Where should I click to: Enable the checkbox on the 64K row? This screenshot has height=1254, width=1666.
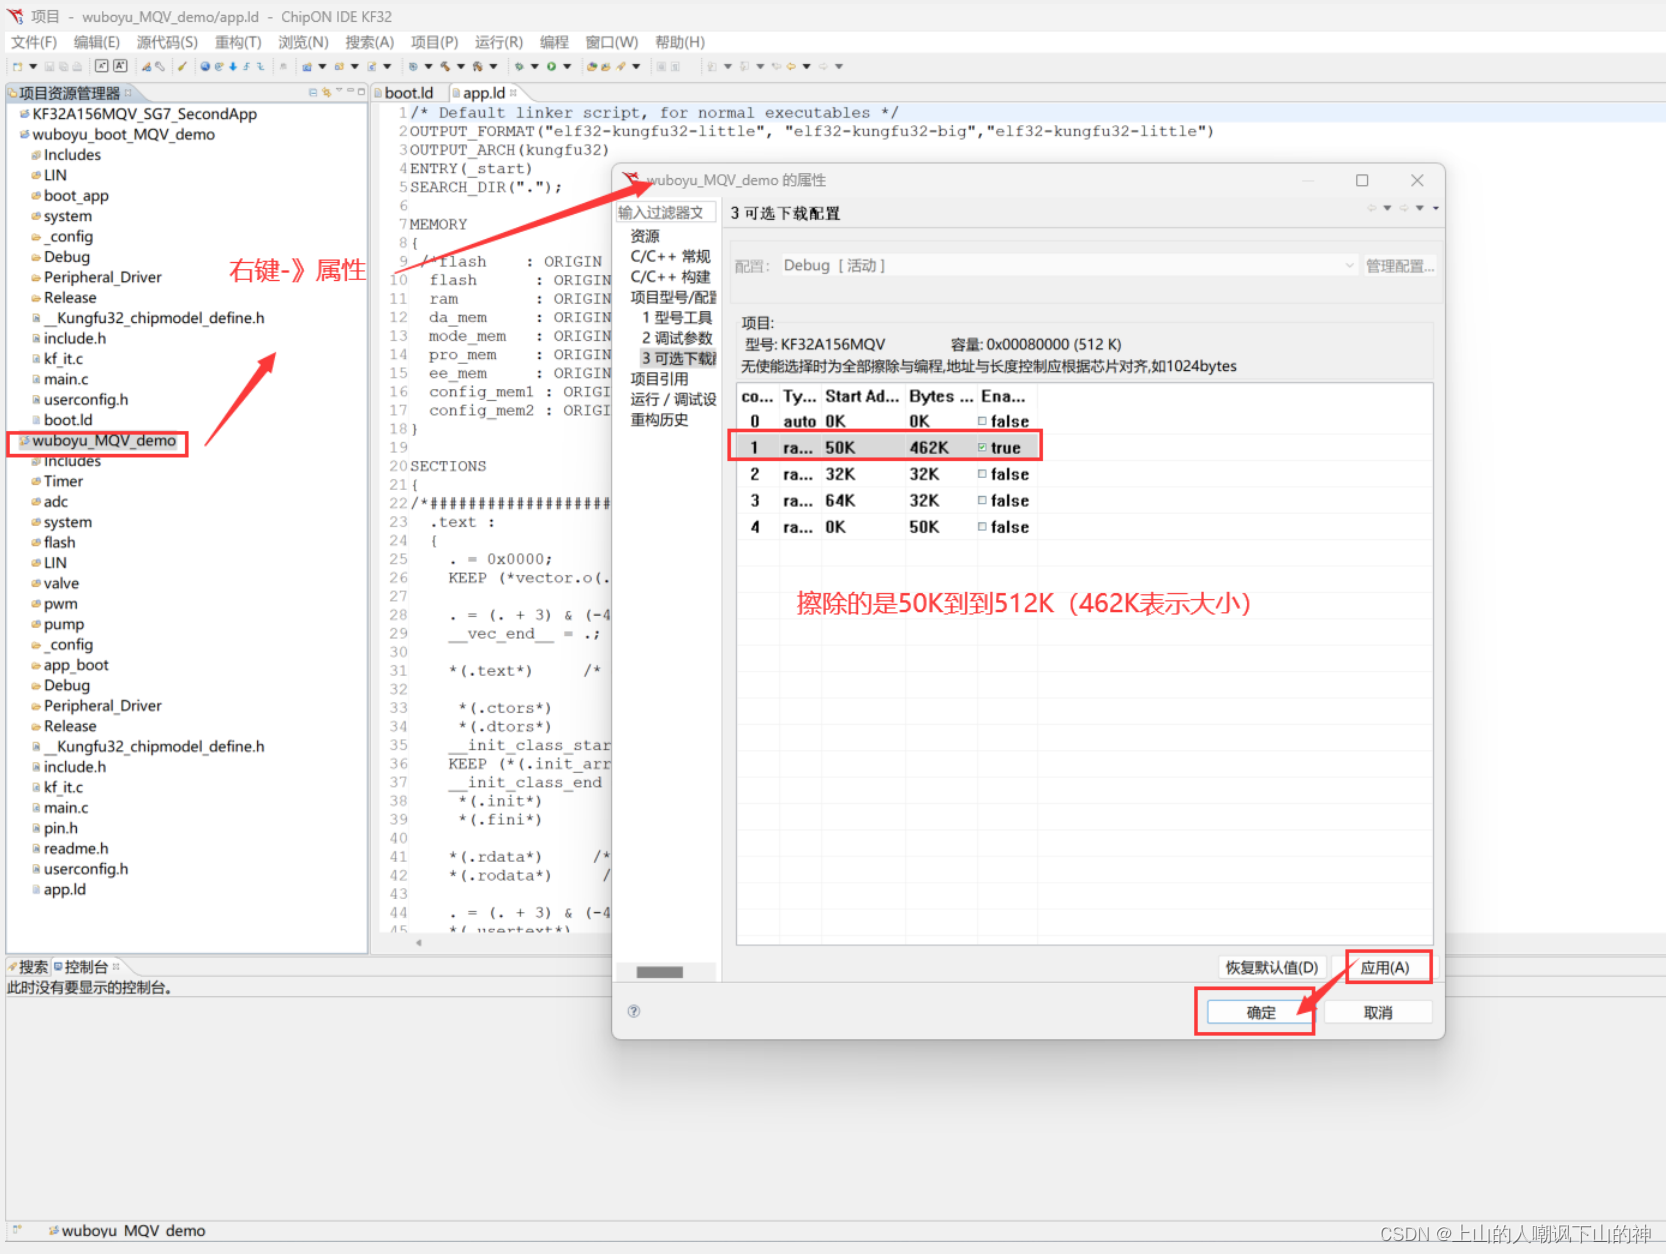click(981, 500)
